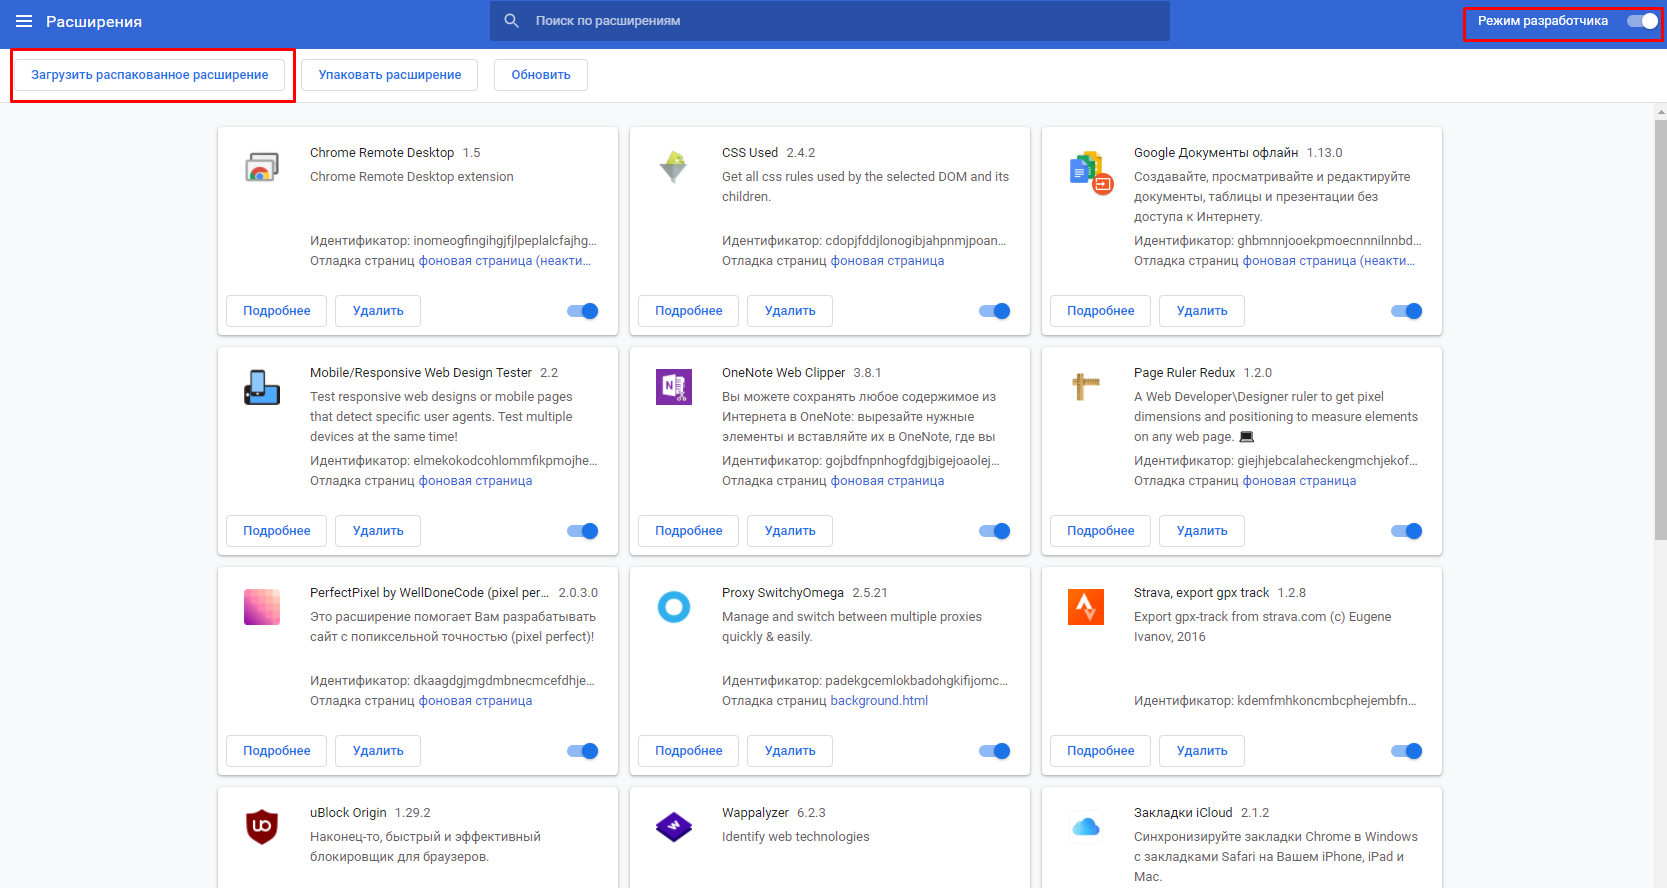Click the Page Ruler Redux icon
Image resolution: width=1667 pixels, height=888 pixels.
click(1086, 387)
